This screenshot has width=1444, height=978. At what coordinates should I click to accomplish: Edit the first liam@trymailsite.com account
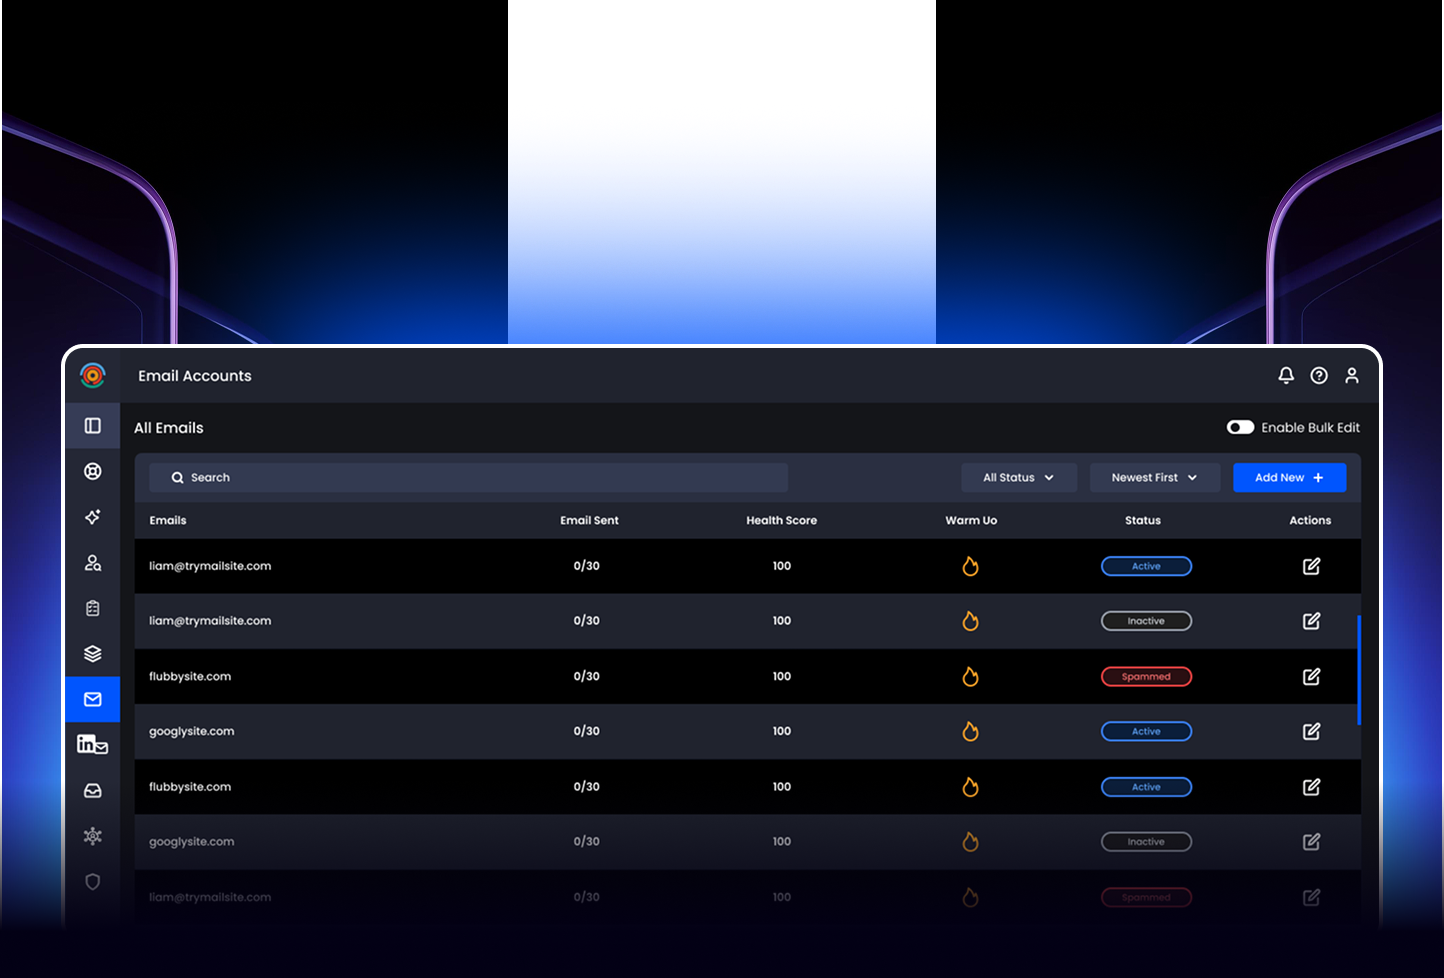click(x=1311, y=566)
